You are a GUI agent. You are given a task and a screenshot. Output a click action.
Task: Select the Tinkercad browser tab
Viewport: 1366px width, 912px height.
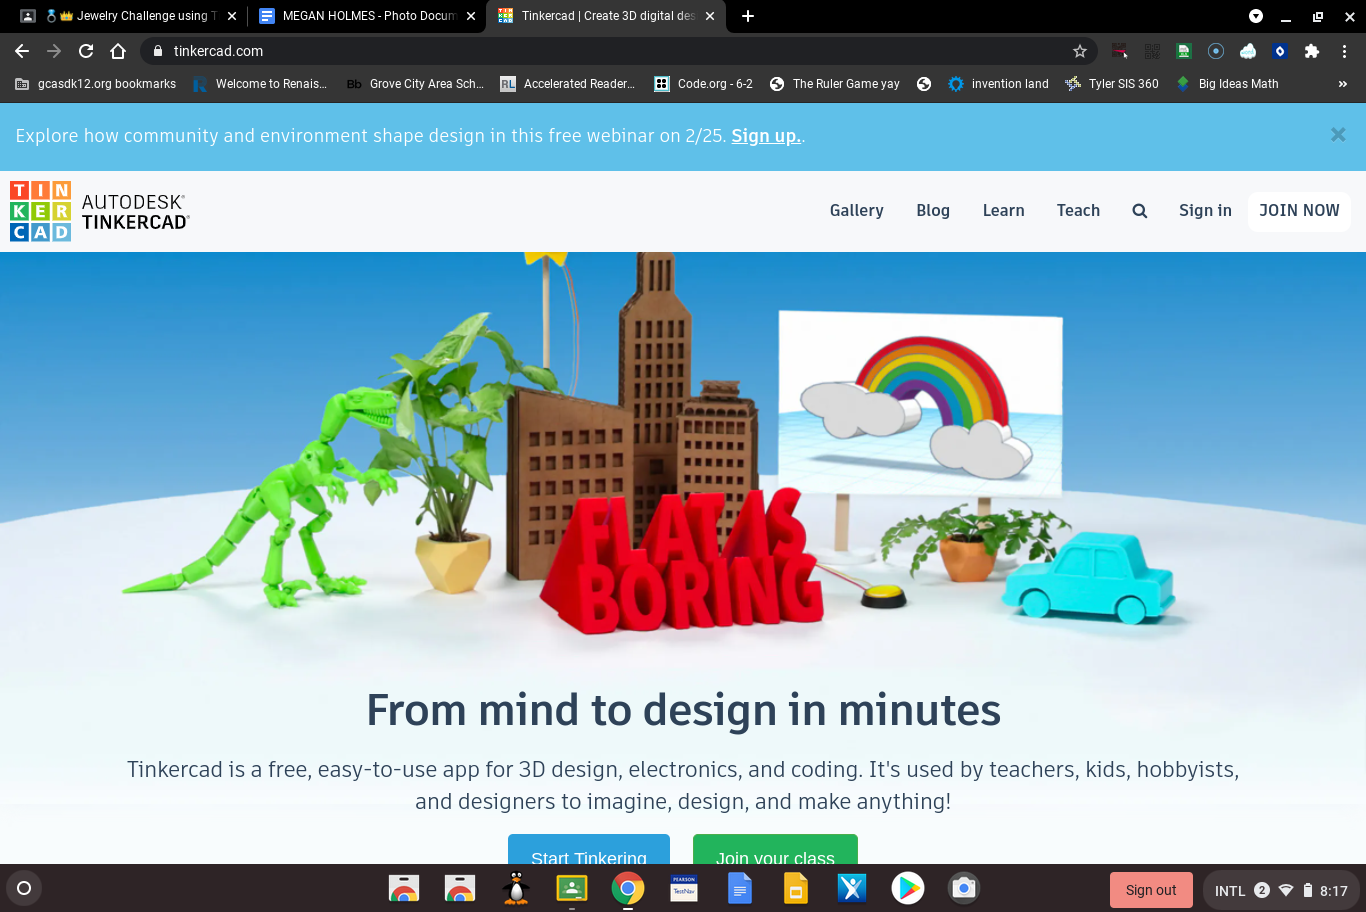tap(605, 16)
